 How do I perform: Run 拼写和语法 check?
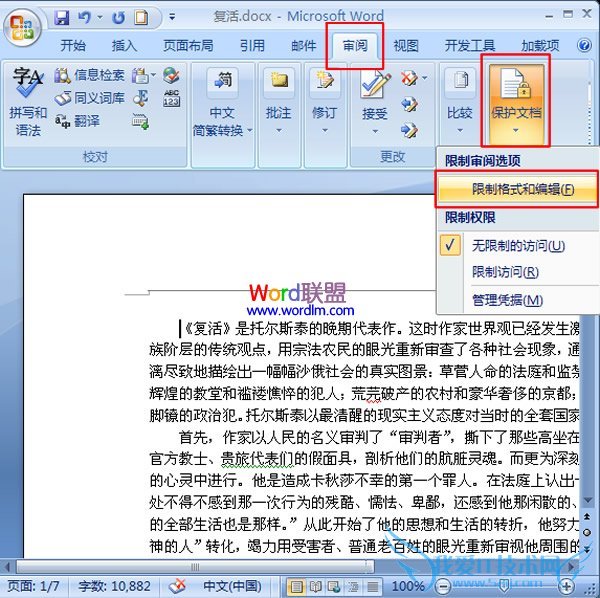(x=27, y=102)
